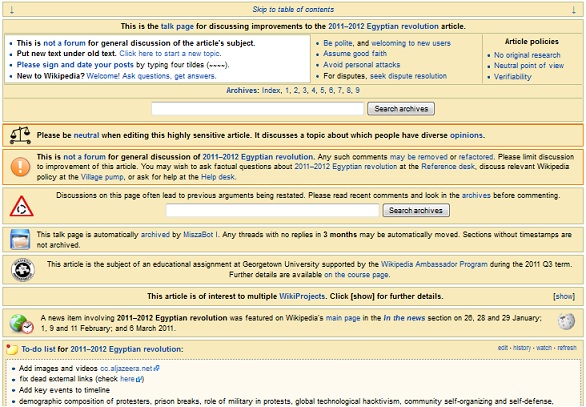Click the red triangle recycling warning icon
The height and width of the screenshot is (407, 586).
pyautogui.click(x=21, y=206)
